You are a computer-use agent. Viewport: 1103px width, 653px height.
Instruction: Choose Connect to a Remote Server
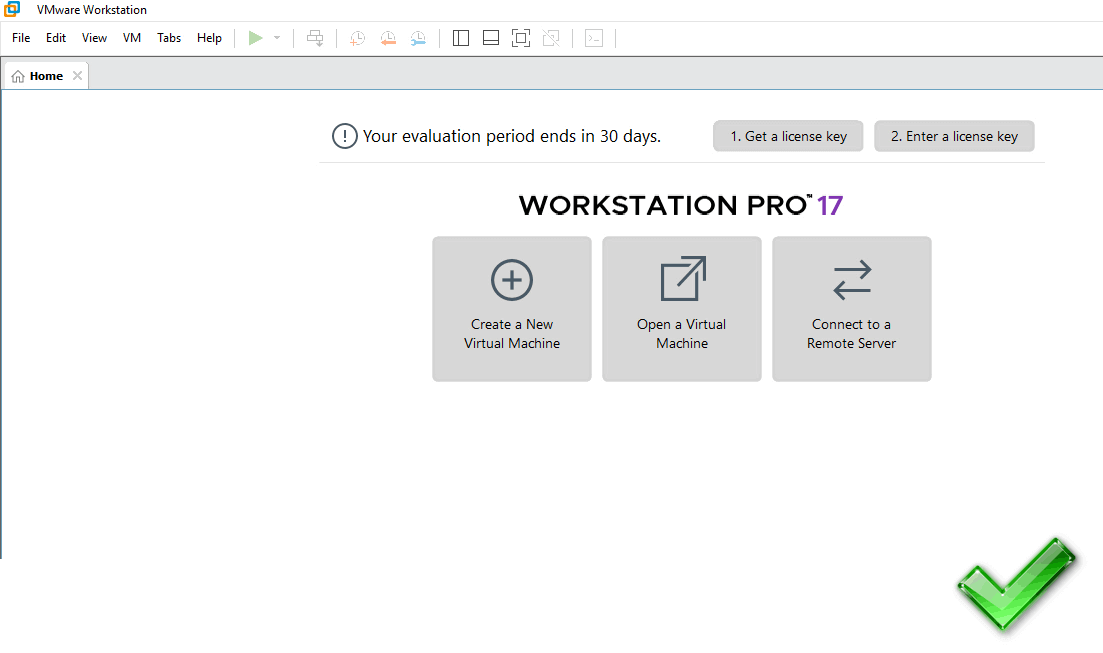851,308
